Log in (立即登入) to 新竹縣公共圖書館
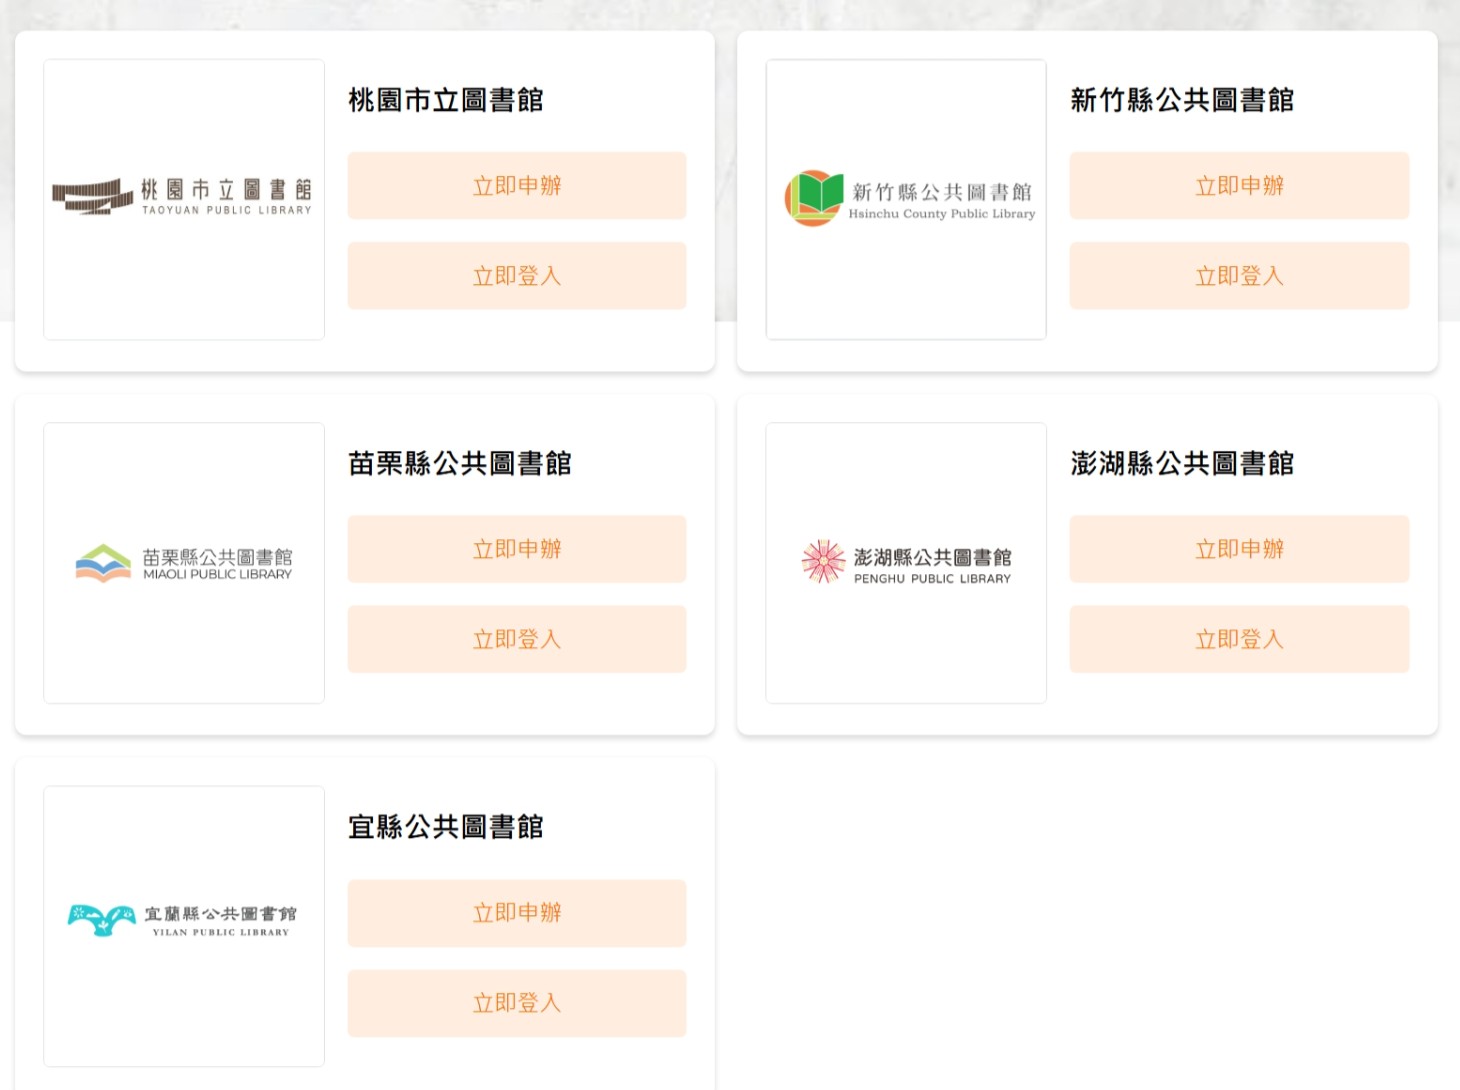The image size is (1460, 1090). [x=1239, y=276]
